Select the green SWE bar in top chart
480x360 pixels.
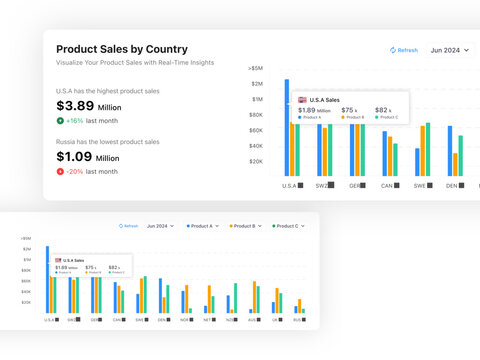pyautogui.click(x=428, y=149)
